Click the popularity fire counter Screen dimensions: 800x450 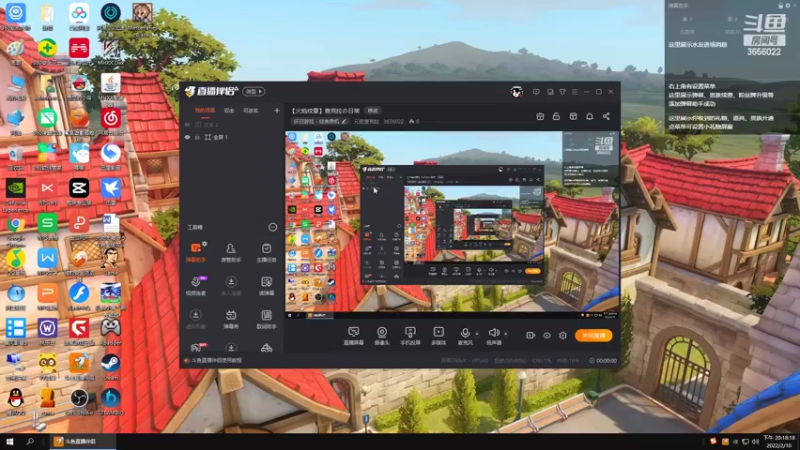(x=414, y=121)
